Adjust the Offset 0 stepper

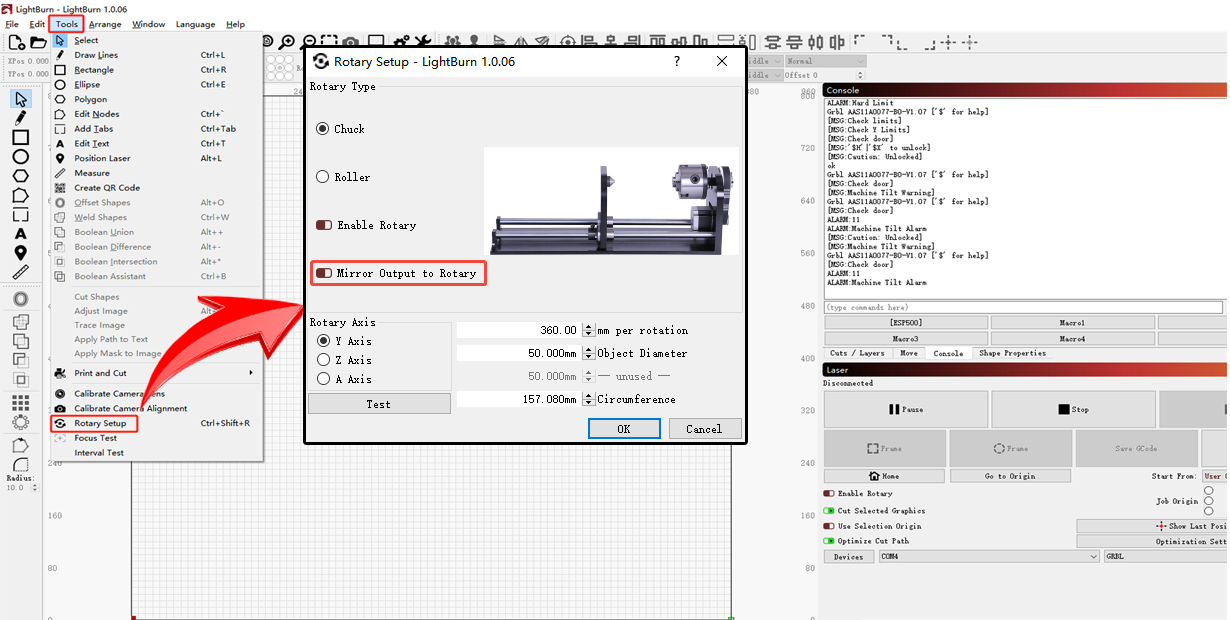(862, 75)
